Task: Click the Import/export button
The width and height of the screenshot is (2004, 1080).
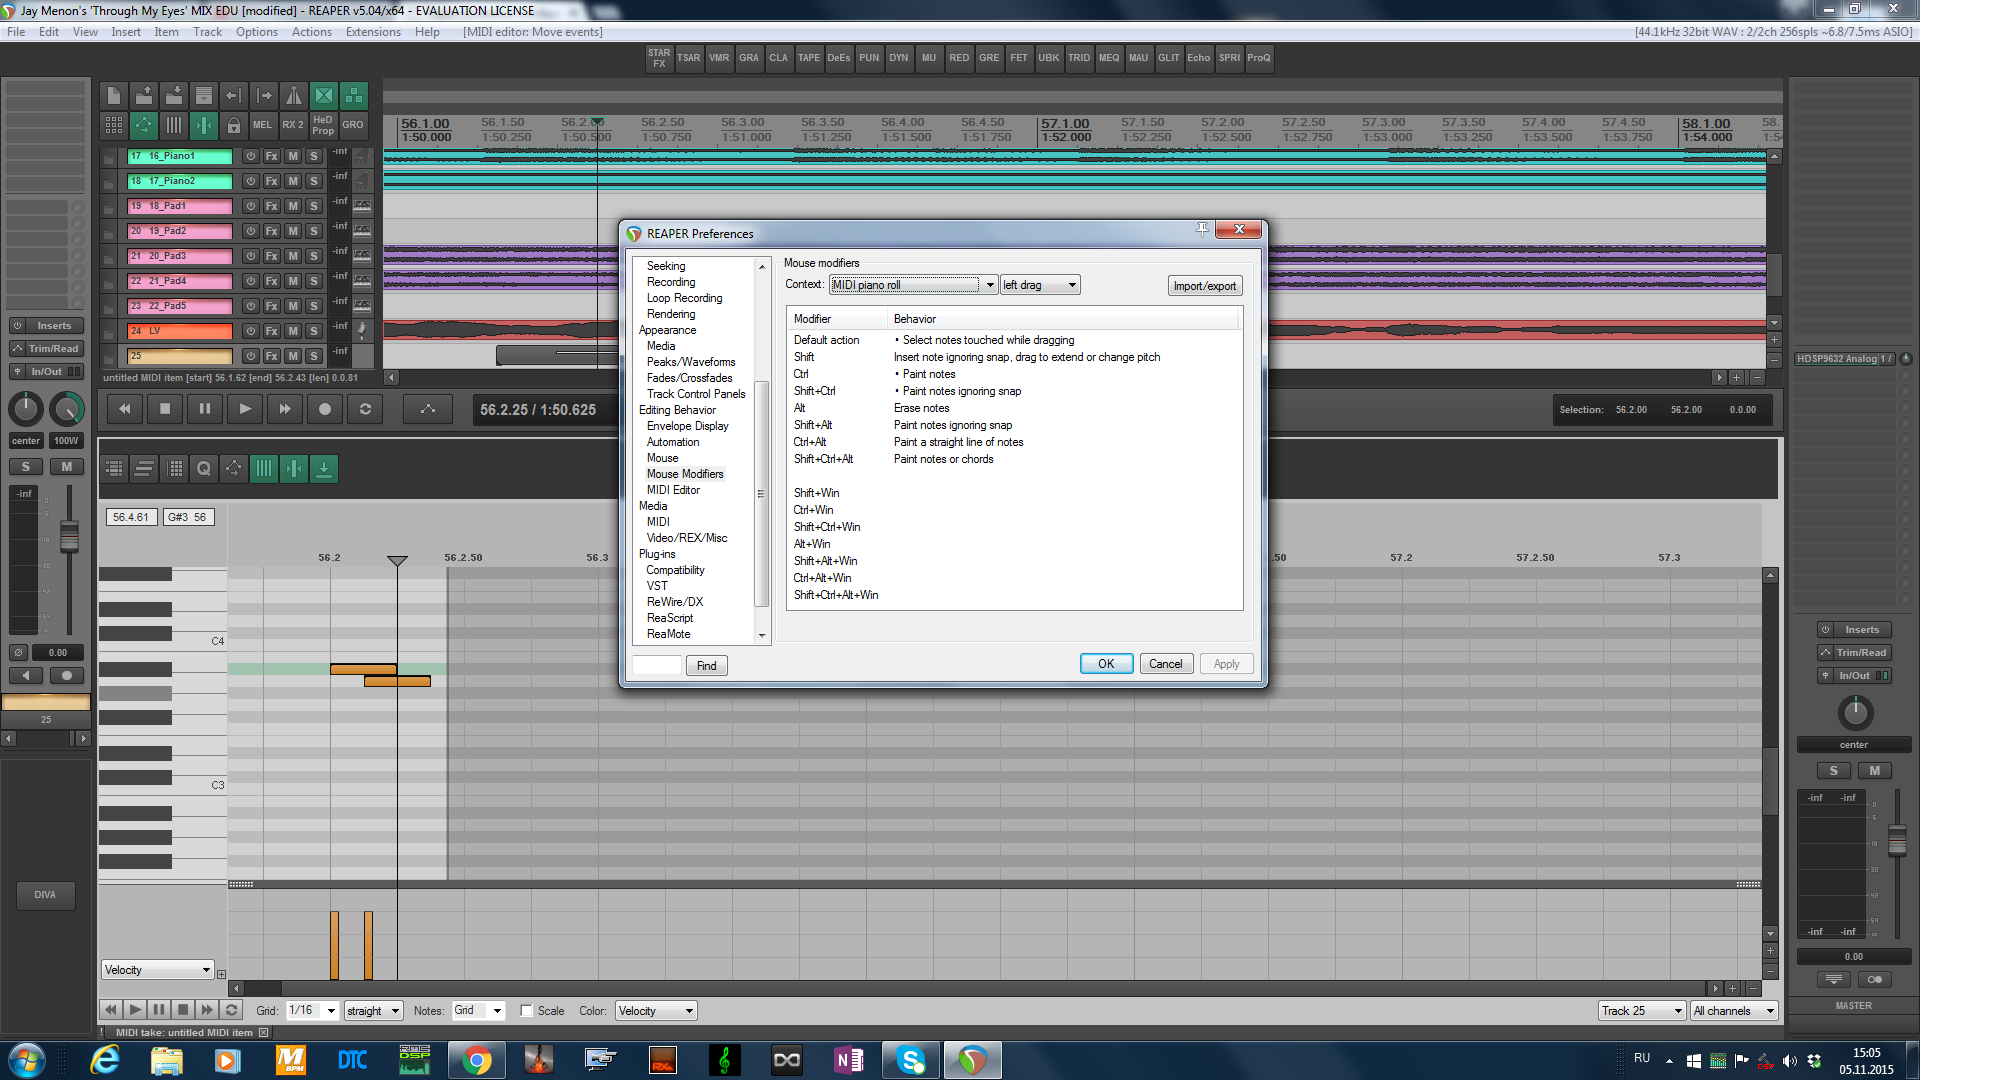Action: [x=1204, y=286]
